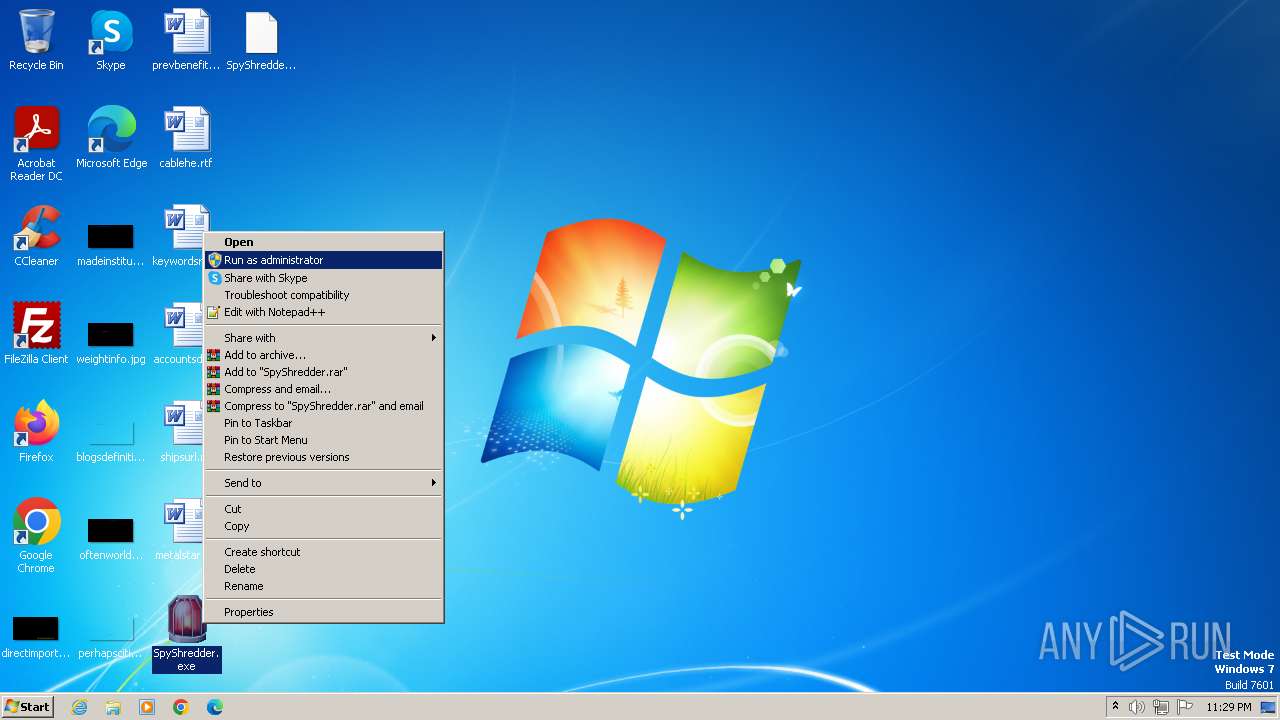The height and width of the screenshot is (720, 1280).
Task: Show hidden tray icons arrow
Action: pos(1115,706)
